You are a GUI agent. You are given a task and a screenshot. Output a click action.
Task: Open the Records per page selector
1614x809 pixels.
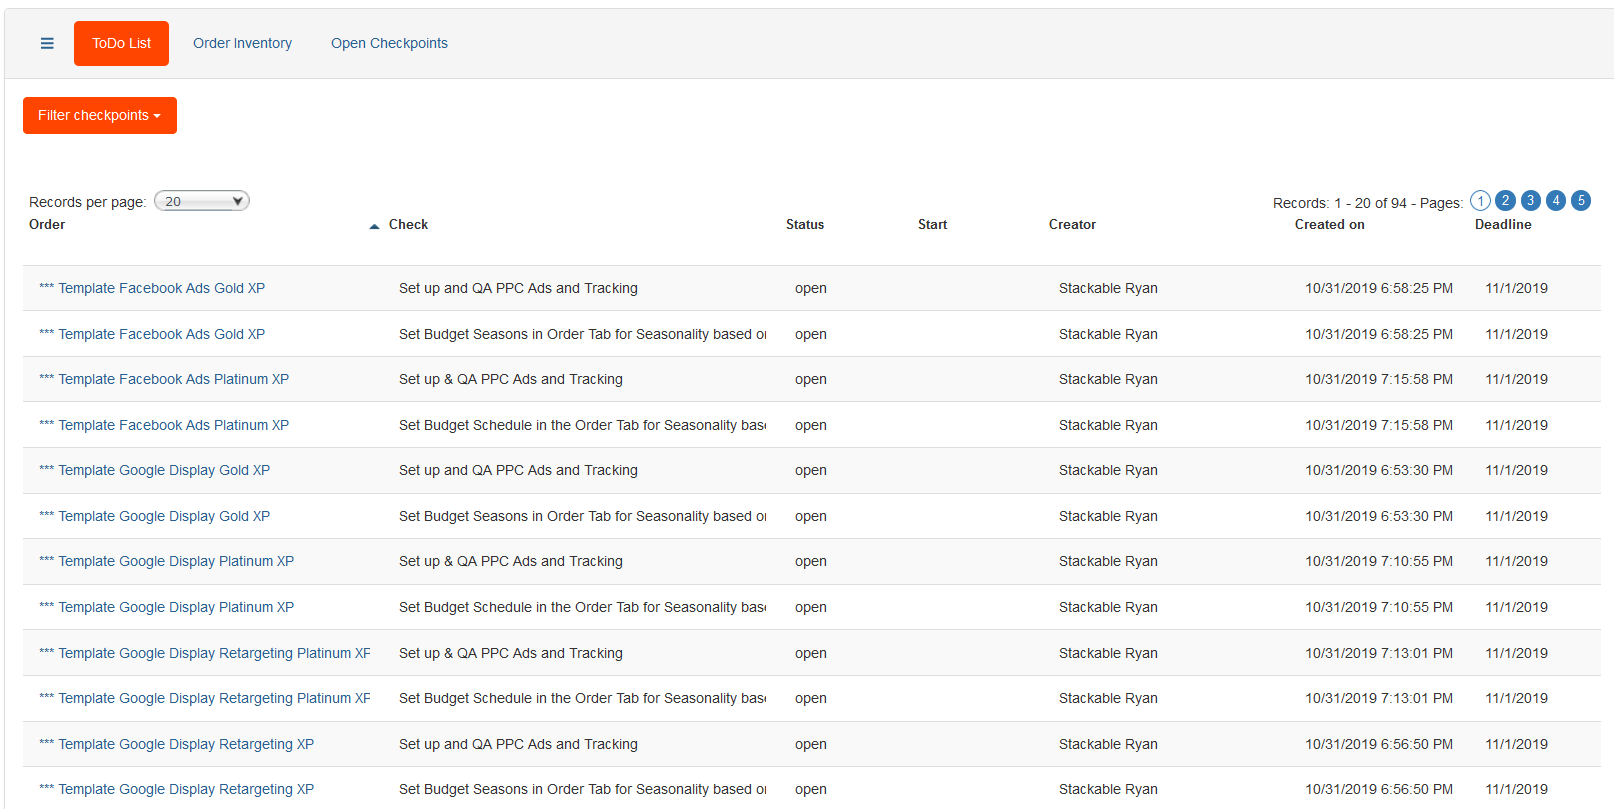click(202, 201)
